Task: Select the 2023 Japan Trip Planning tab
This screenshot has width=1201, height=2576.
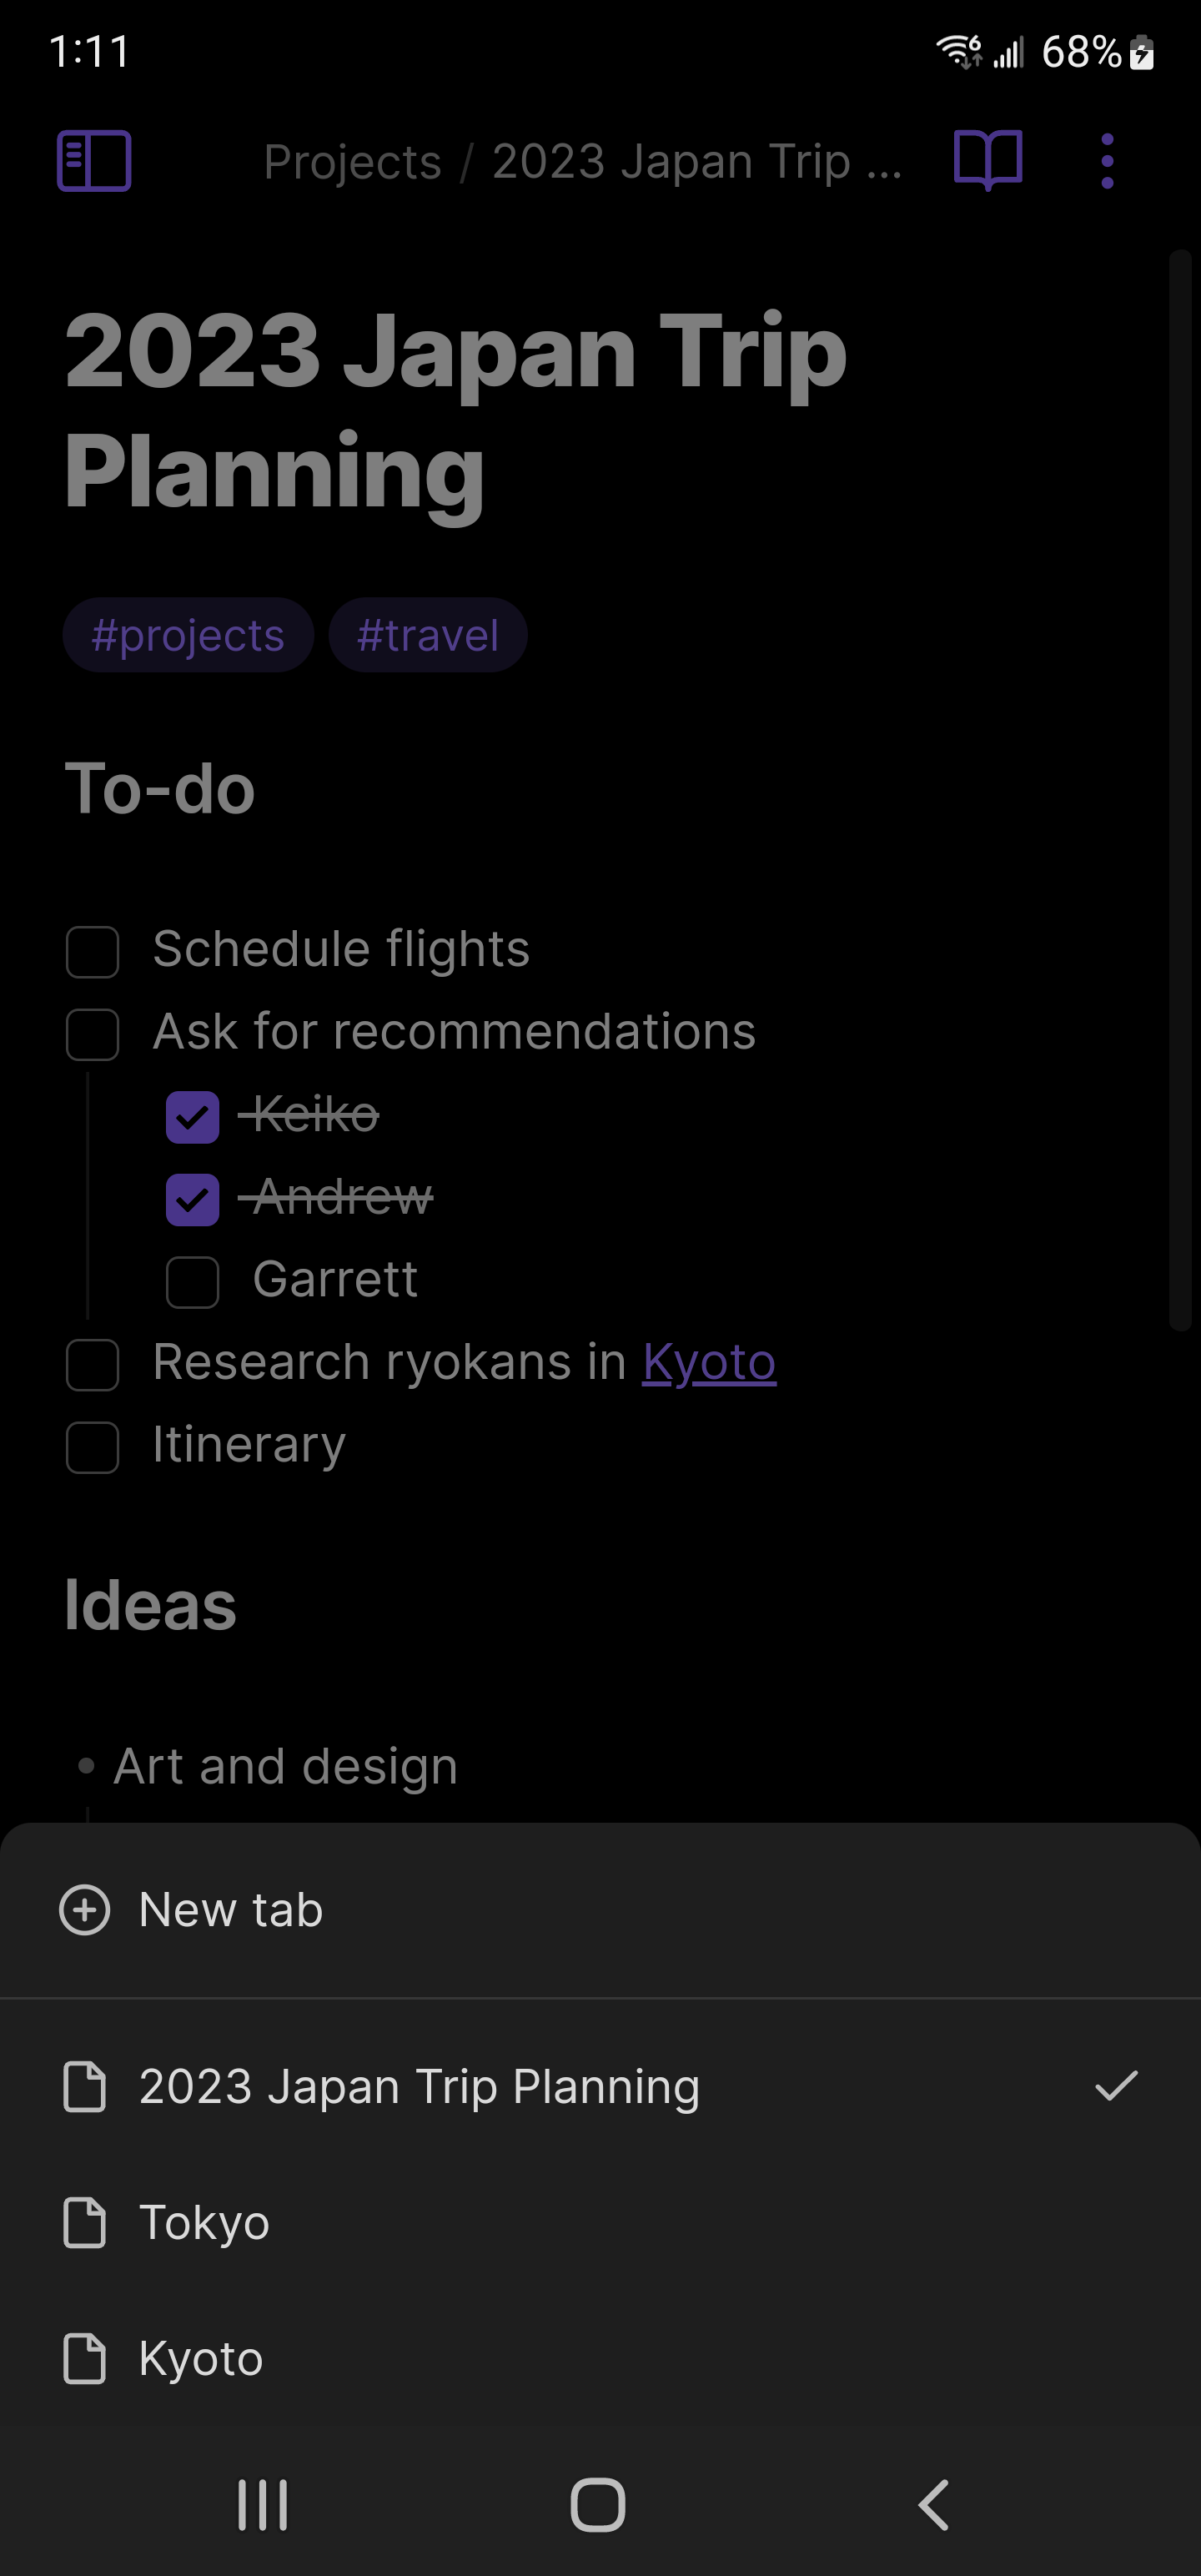Action: click(419, 2086)
